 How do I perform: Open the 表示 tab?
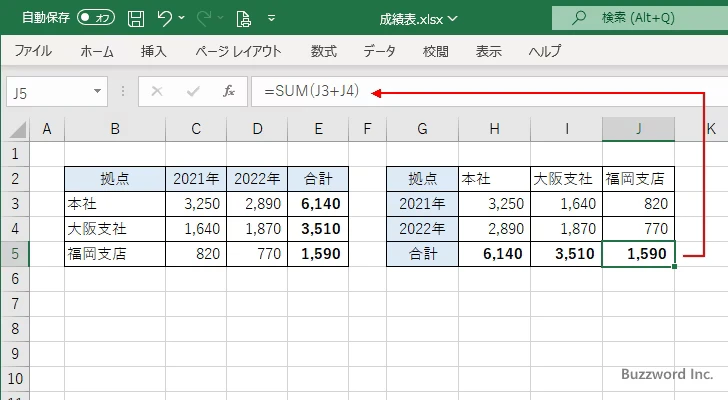(488, 51)
